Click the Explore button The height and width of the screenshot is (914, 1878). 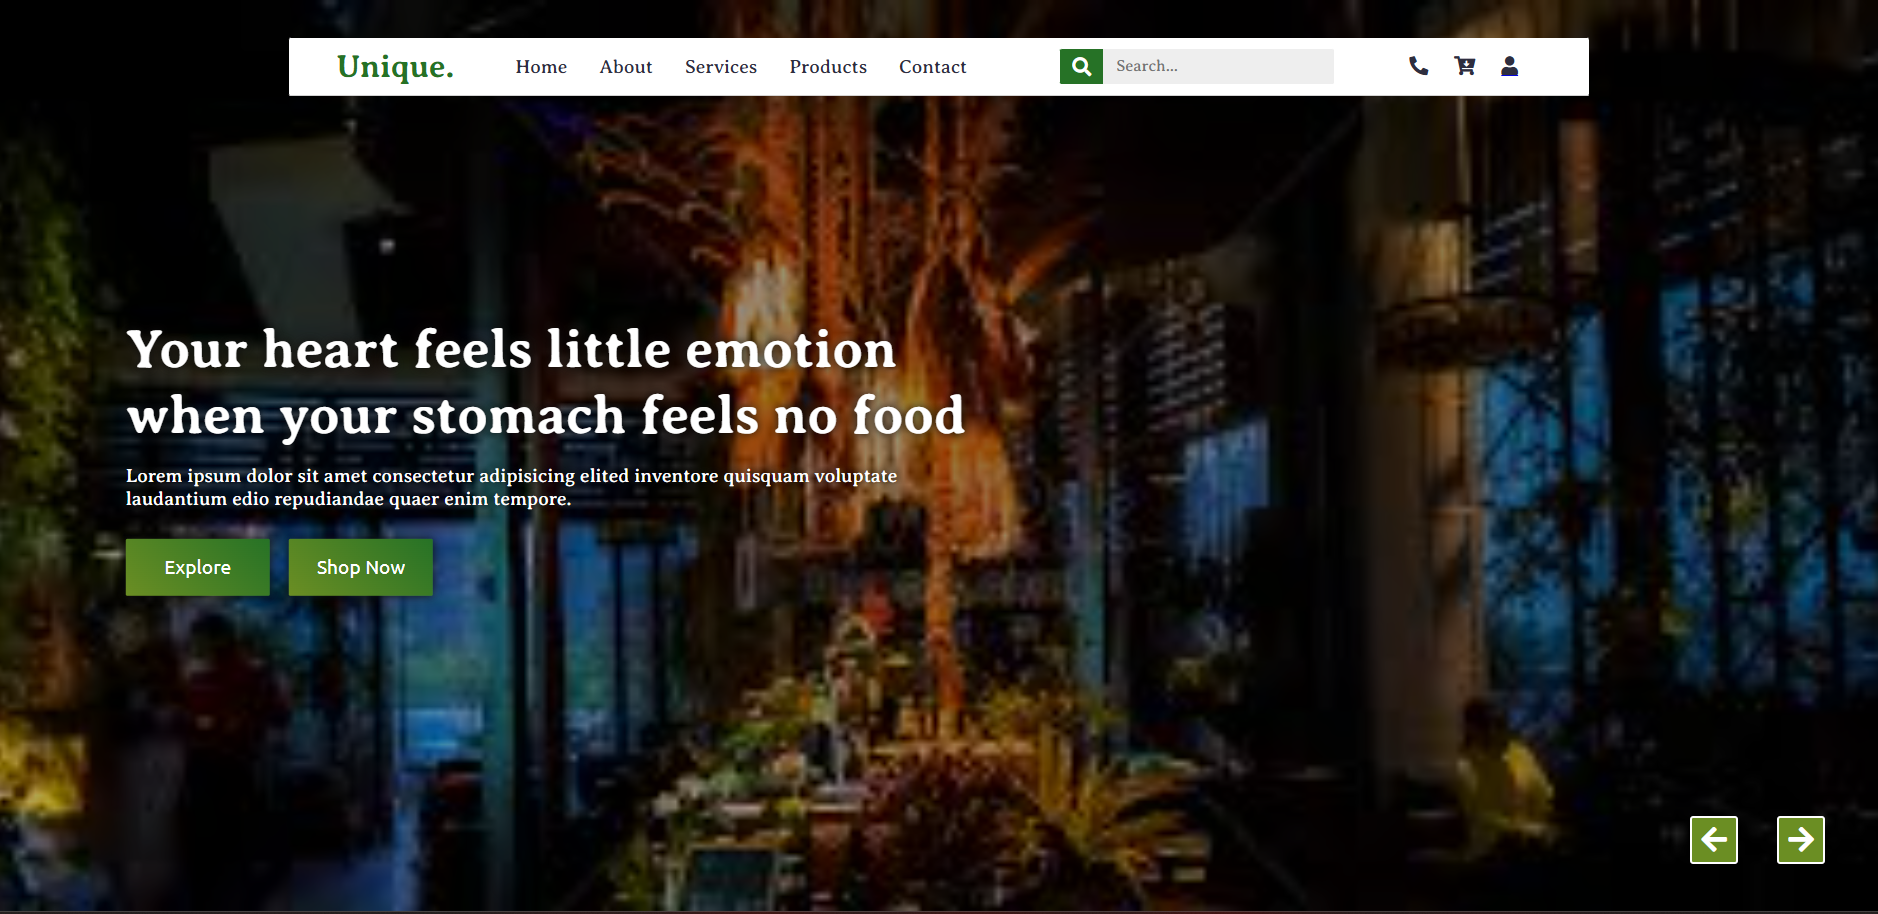pyautogui.click(x=198, y=567)
